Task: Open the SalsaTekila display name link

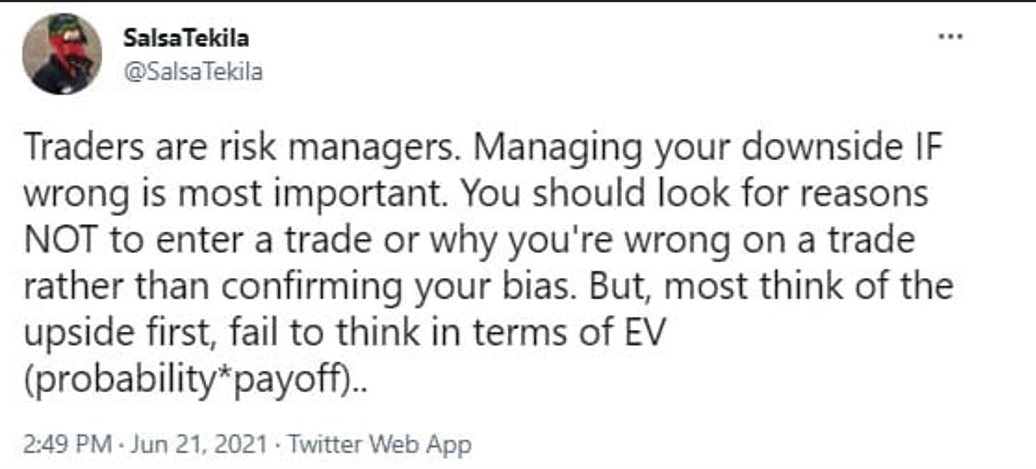Action: (186, 39)
